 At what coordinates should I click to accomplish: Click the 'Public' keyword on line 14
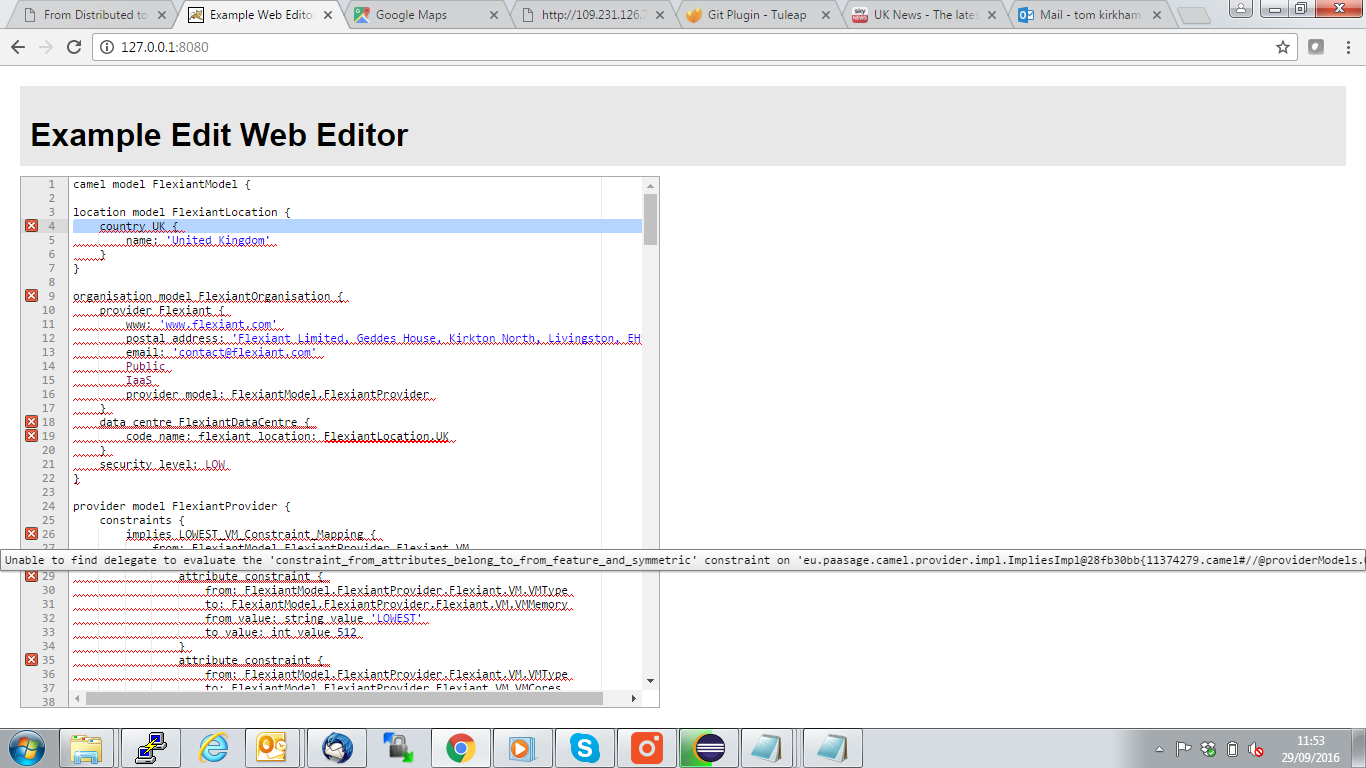[146, 366]
